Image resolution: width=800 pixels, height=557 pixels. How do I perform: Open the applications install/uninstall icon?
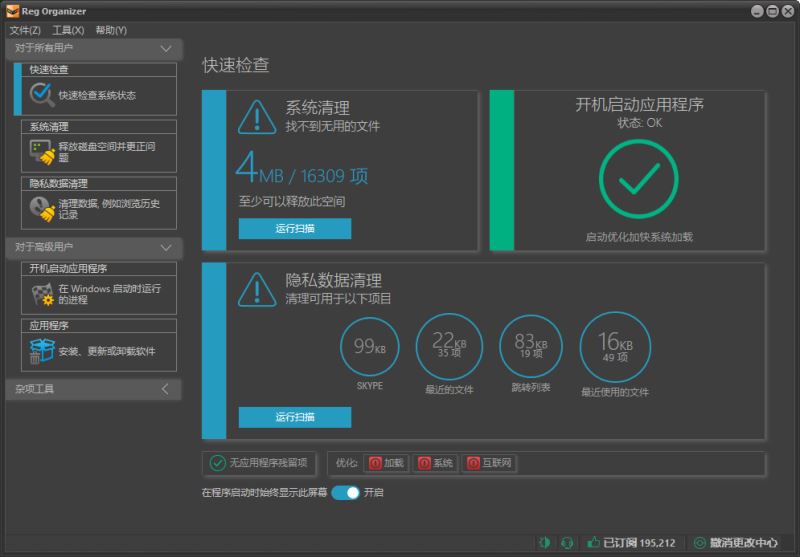click(41, 351)
